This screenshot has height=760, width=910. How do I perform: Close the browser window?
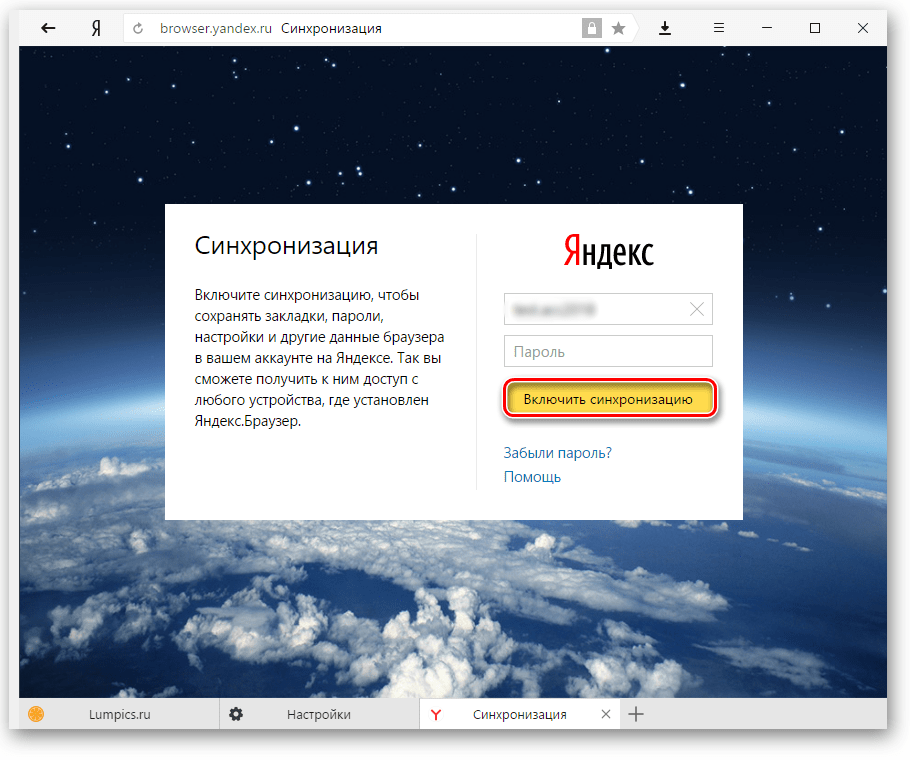pos(863,28)
